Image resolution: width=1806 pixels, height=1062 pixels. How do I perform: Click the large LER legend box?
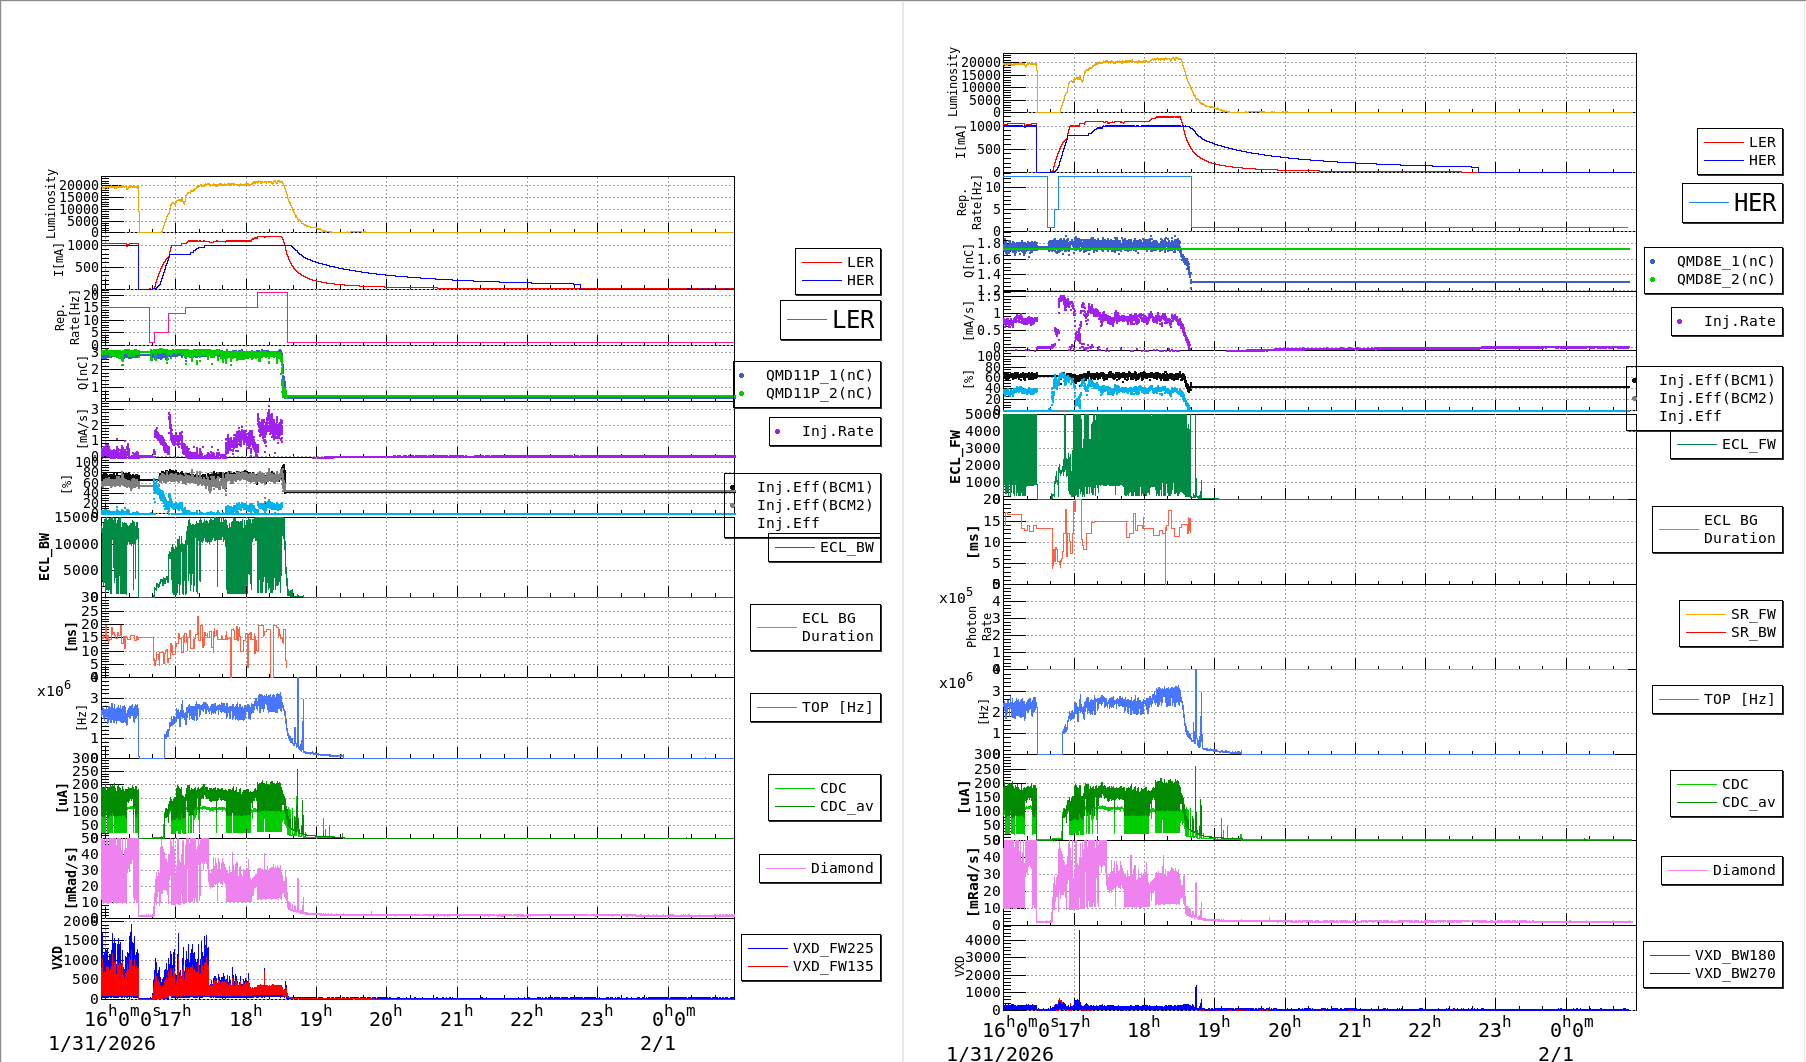(x=831, y=320)
